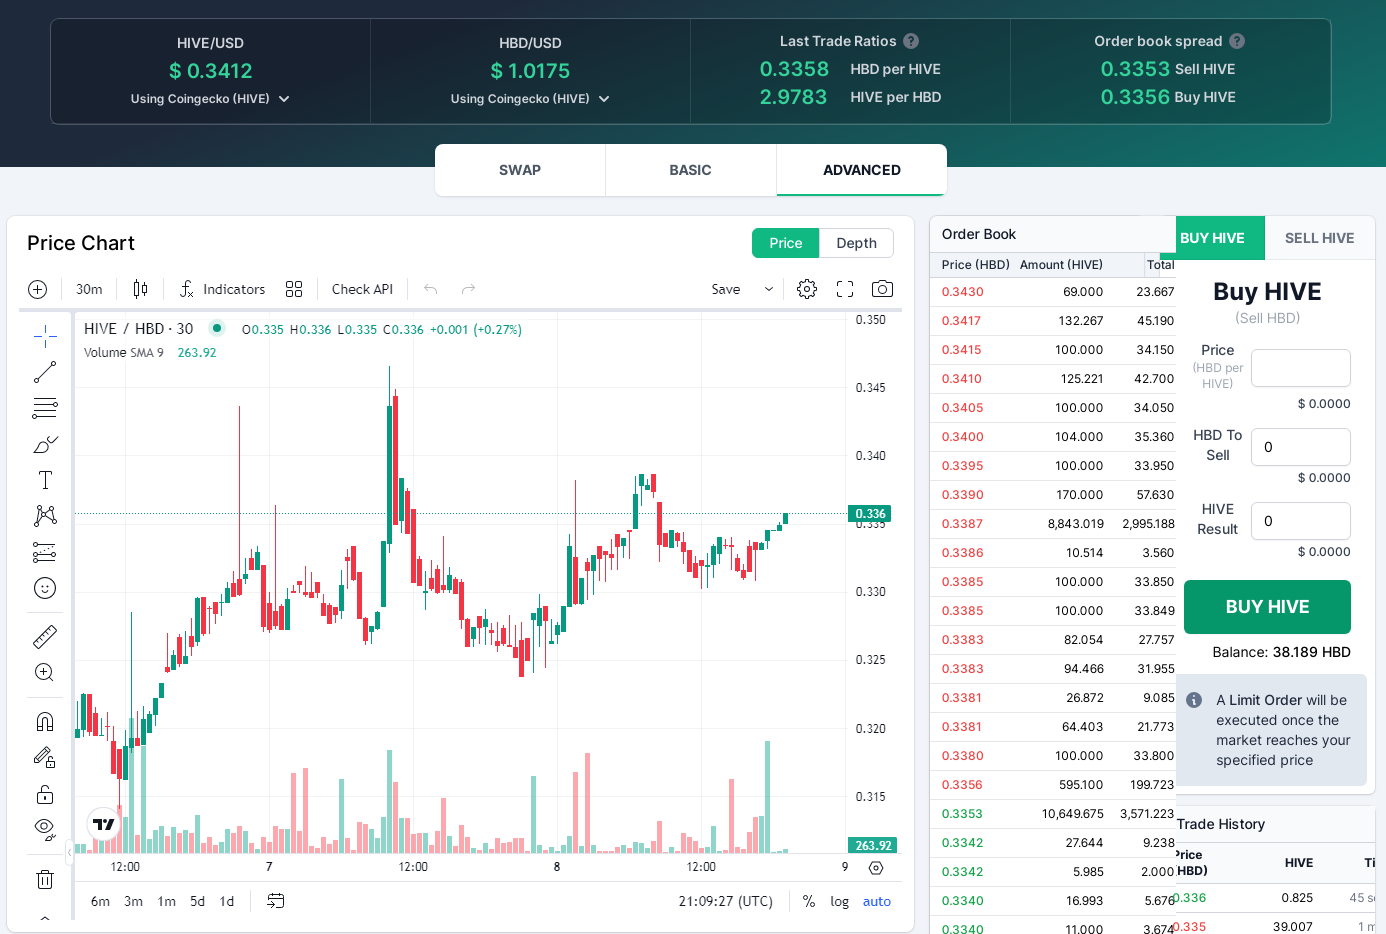Open price axis settings icon
The height and width of the screenshot is (934, 1386).
tap(876, 867)
